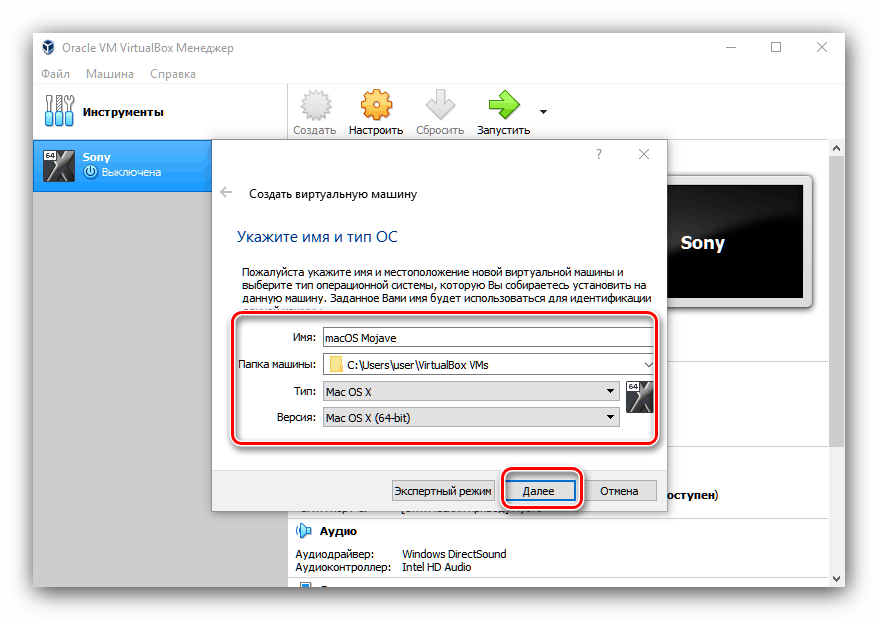Click the wizard help question mark
Image resolution: width=878 pixels, height=620 pixels.
point(599,154)
